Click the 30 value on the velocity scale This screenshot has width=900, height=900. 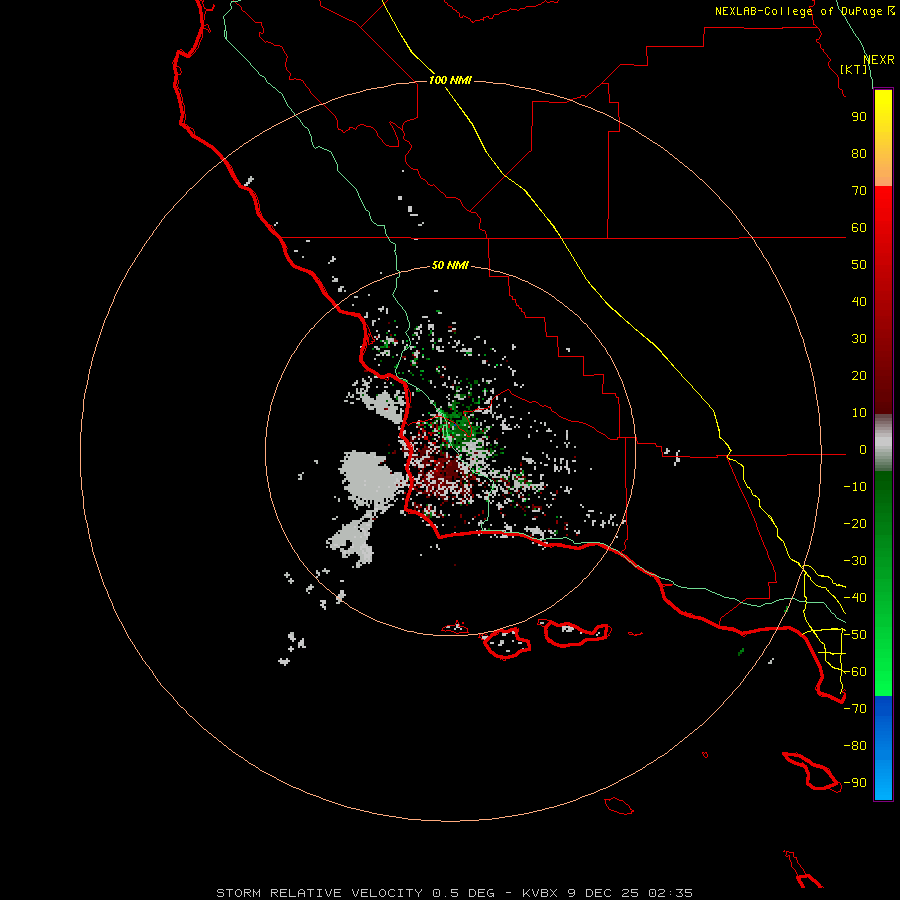coord(859,339)
